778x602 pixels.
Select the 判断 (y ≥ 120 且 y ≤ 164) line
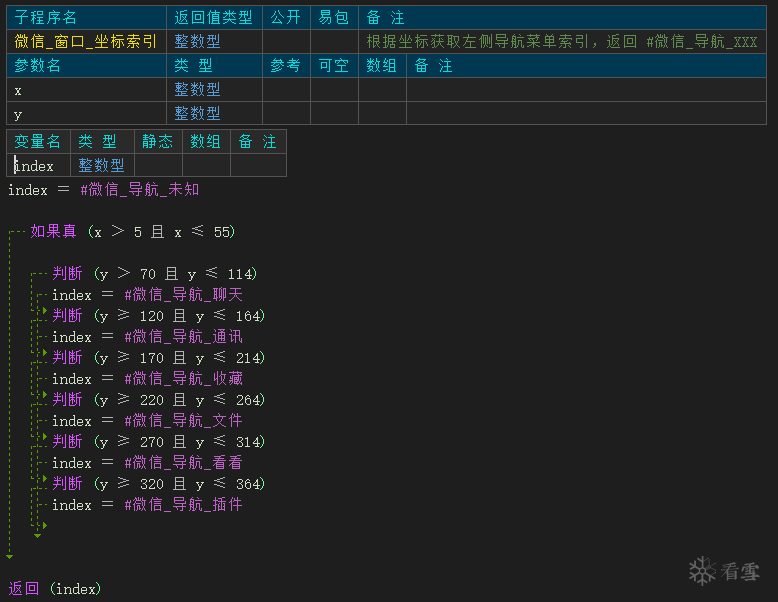pyautogui.click(x=158, y=316)
